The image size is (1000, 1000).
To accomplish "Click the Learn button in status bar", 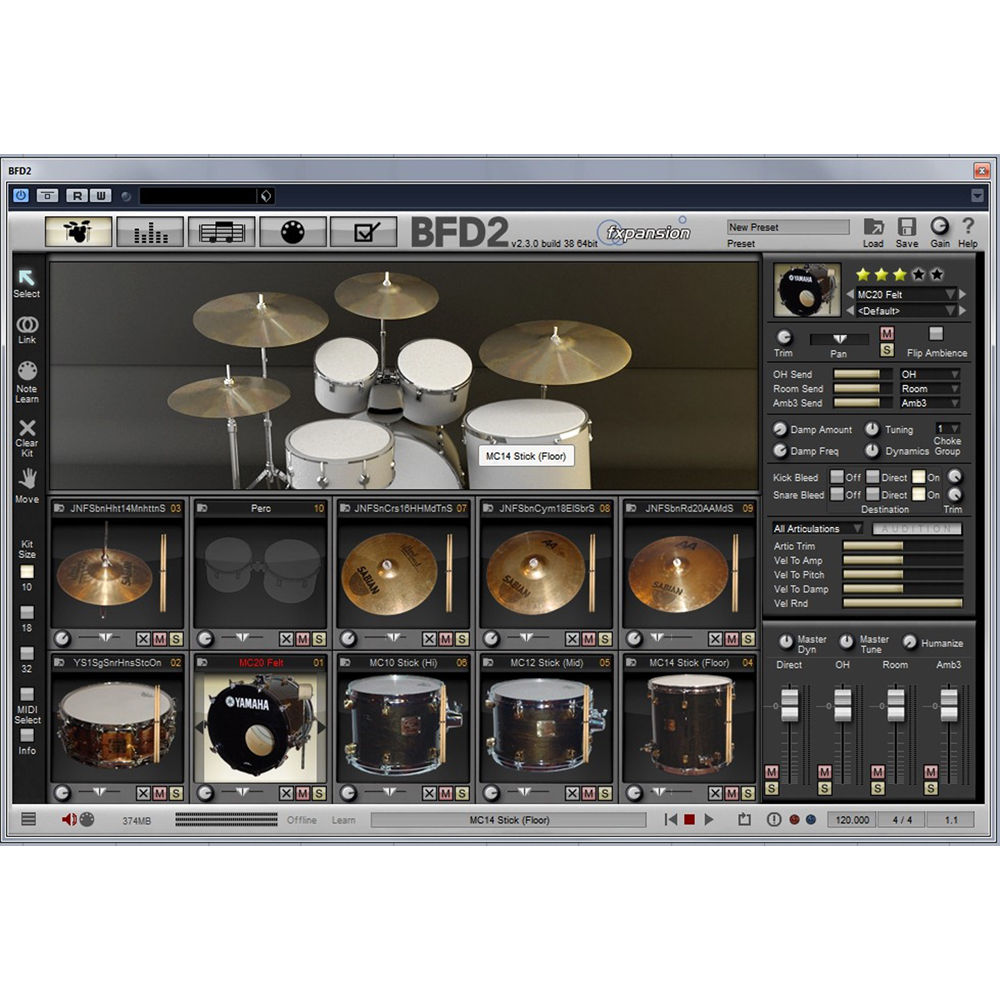I will pos(343,820).
